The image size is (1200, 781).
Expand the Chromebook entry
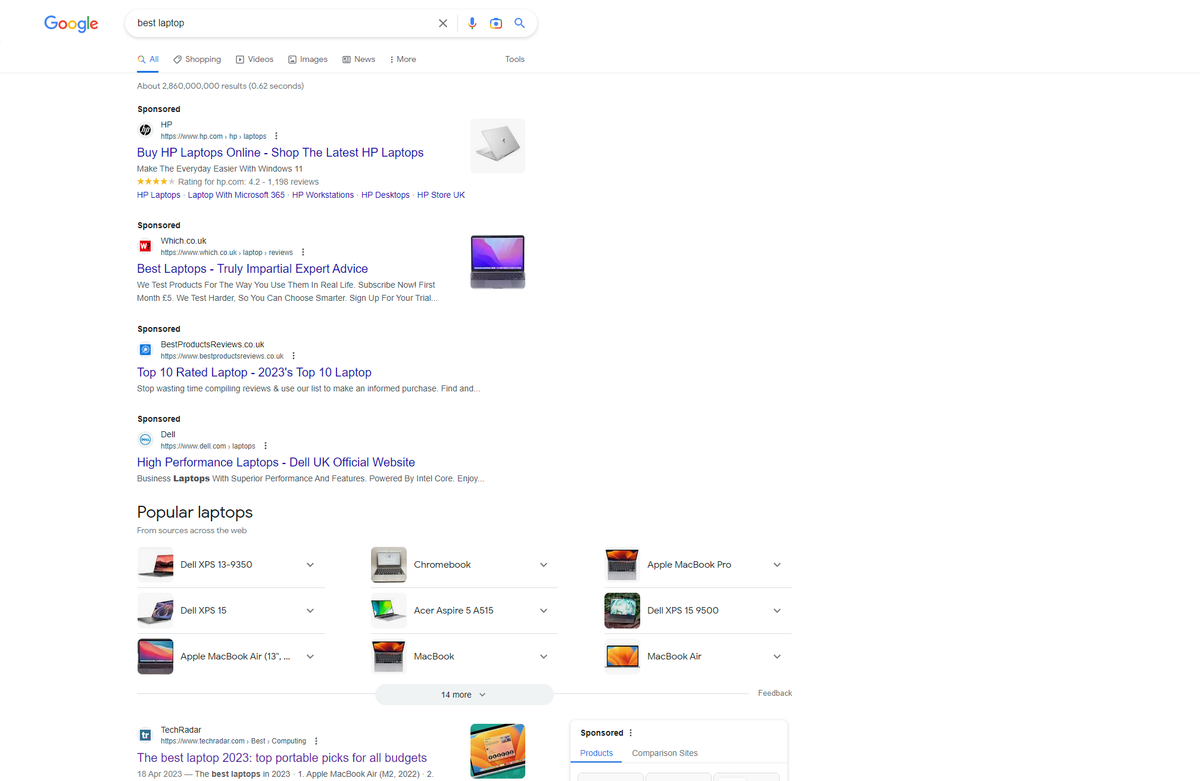click(543, 564)
